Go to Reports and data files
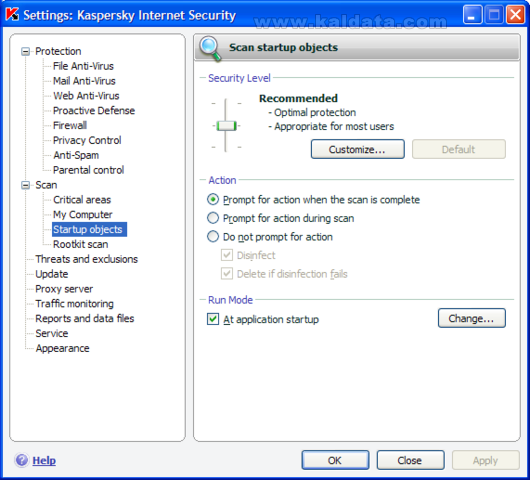This screenshot has width=530, height=480. coord(85,319)
